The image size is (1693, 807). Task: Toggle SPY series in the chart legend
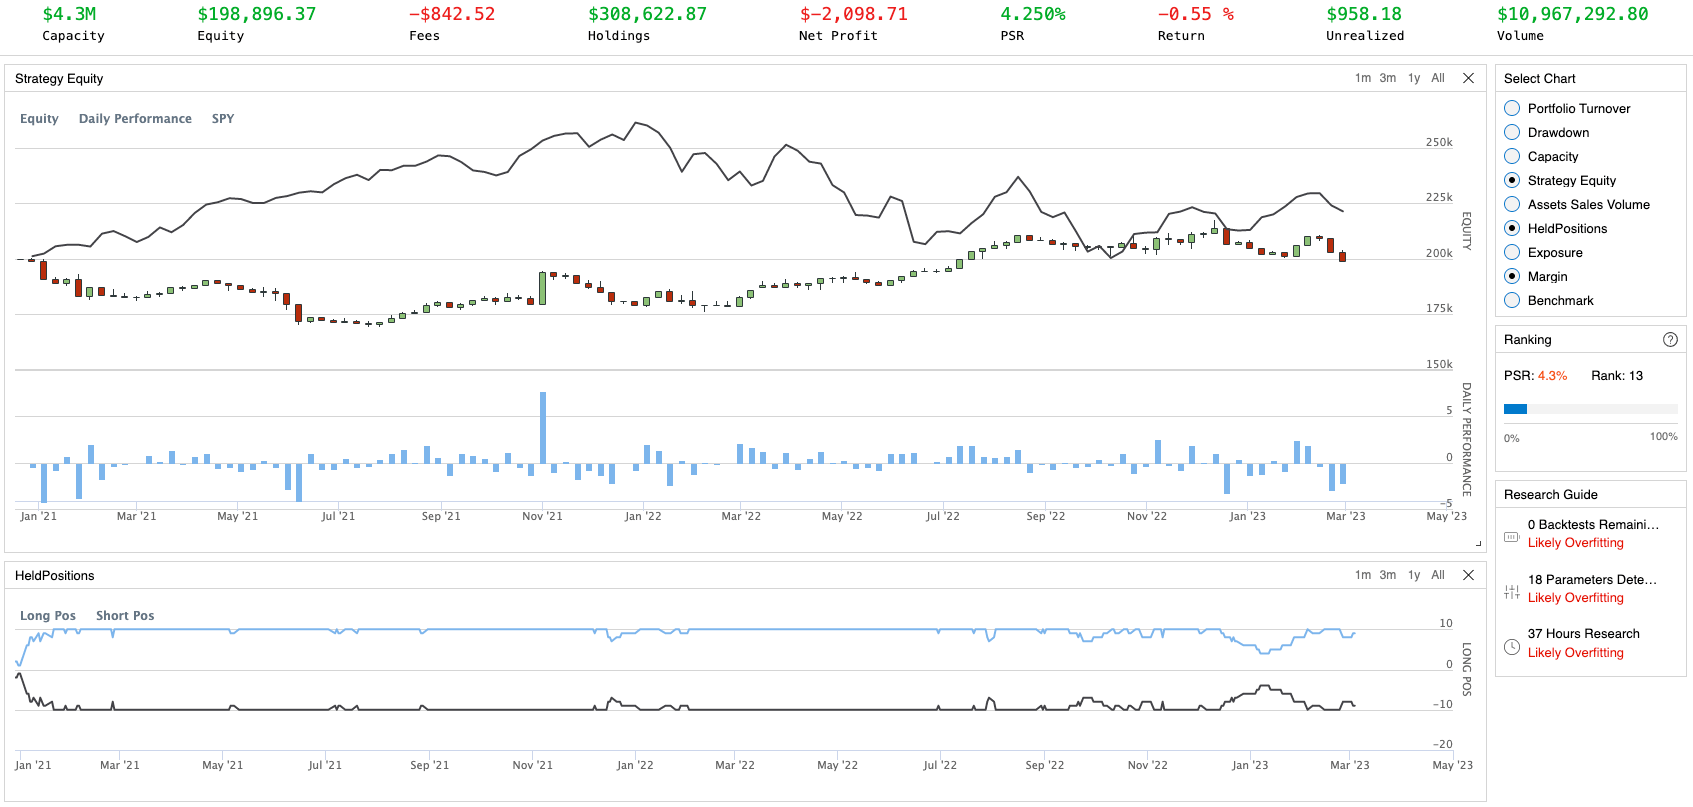[x=223, y=119]
